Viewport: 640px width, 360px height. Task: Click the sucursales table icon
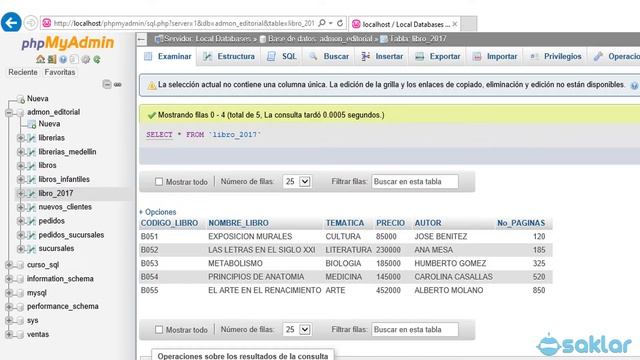pyautogui.click(x=31, y=249)
